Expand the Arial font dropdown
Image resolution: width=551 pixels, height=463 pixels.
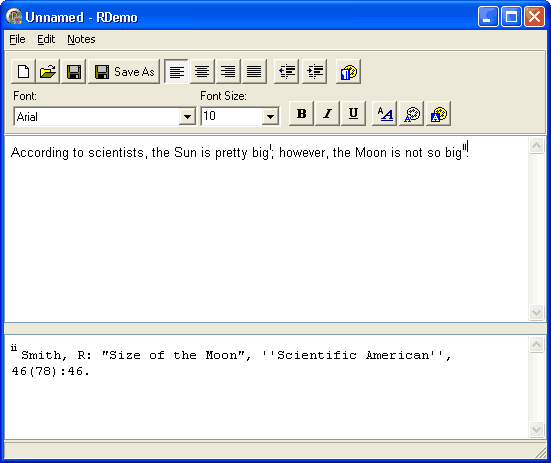(x=187, y=116)
